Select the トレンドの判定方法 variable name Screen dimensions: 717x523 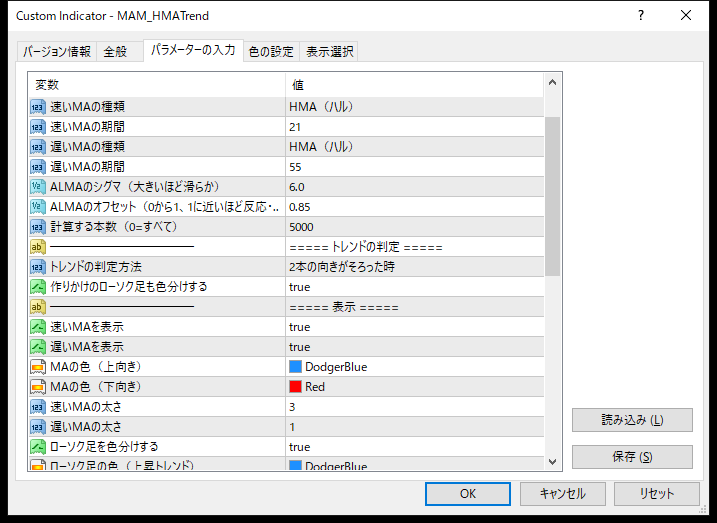[x=96, y=267]
